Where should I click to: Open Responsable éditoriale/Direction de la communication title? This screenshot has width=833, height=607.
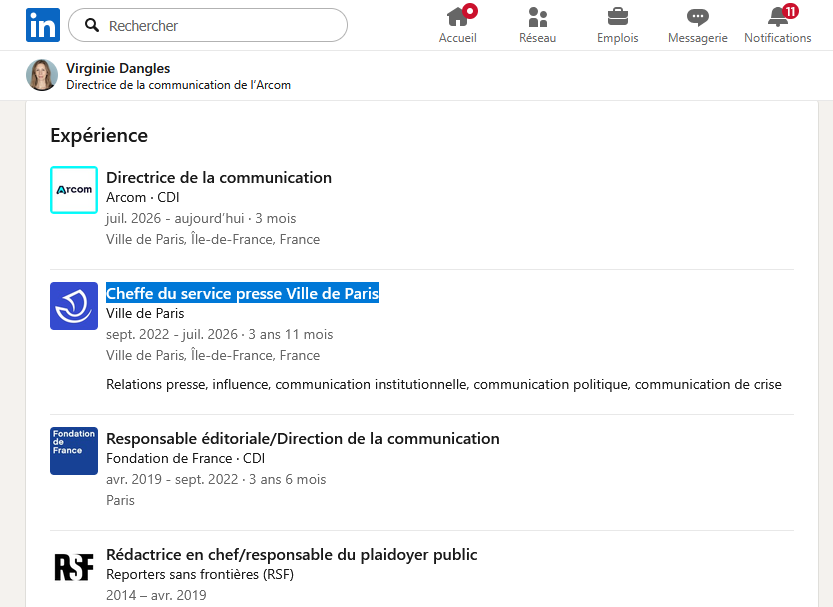click(x=303, y=439)
